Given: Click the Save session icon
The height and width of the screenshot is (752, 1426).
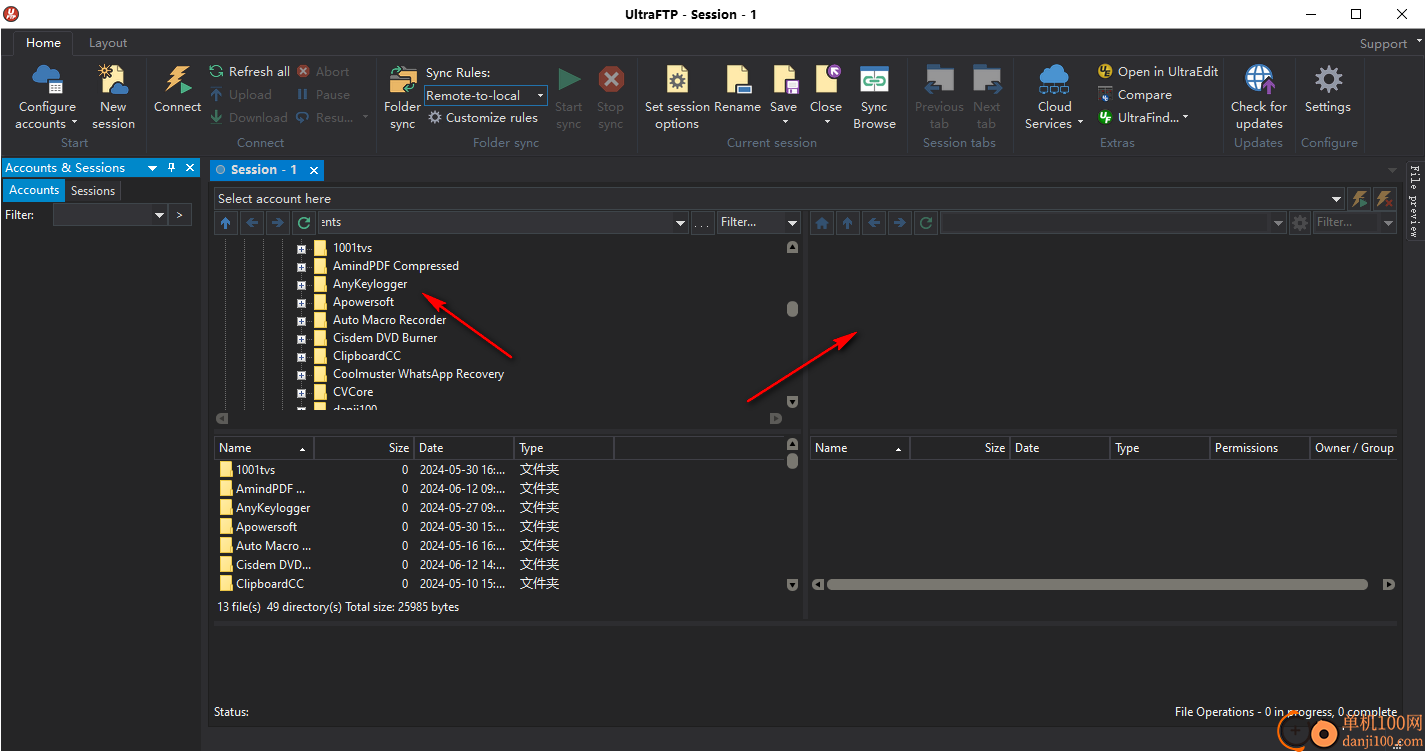Looking at the screenshot, I should 784,80.
